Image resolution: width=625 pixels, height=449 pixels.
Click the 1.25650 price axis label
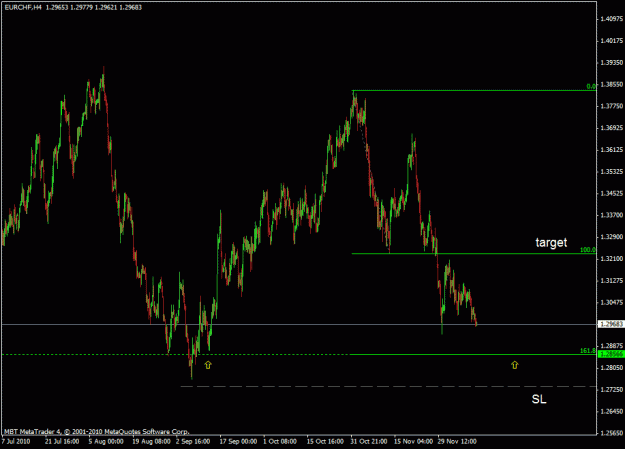[612, 433]
